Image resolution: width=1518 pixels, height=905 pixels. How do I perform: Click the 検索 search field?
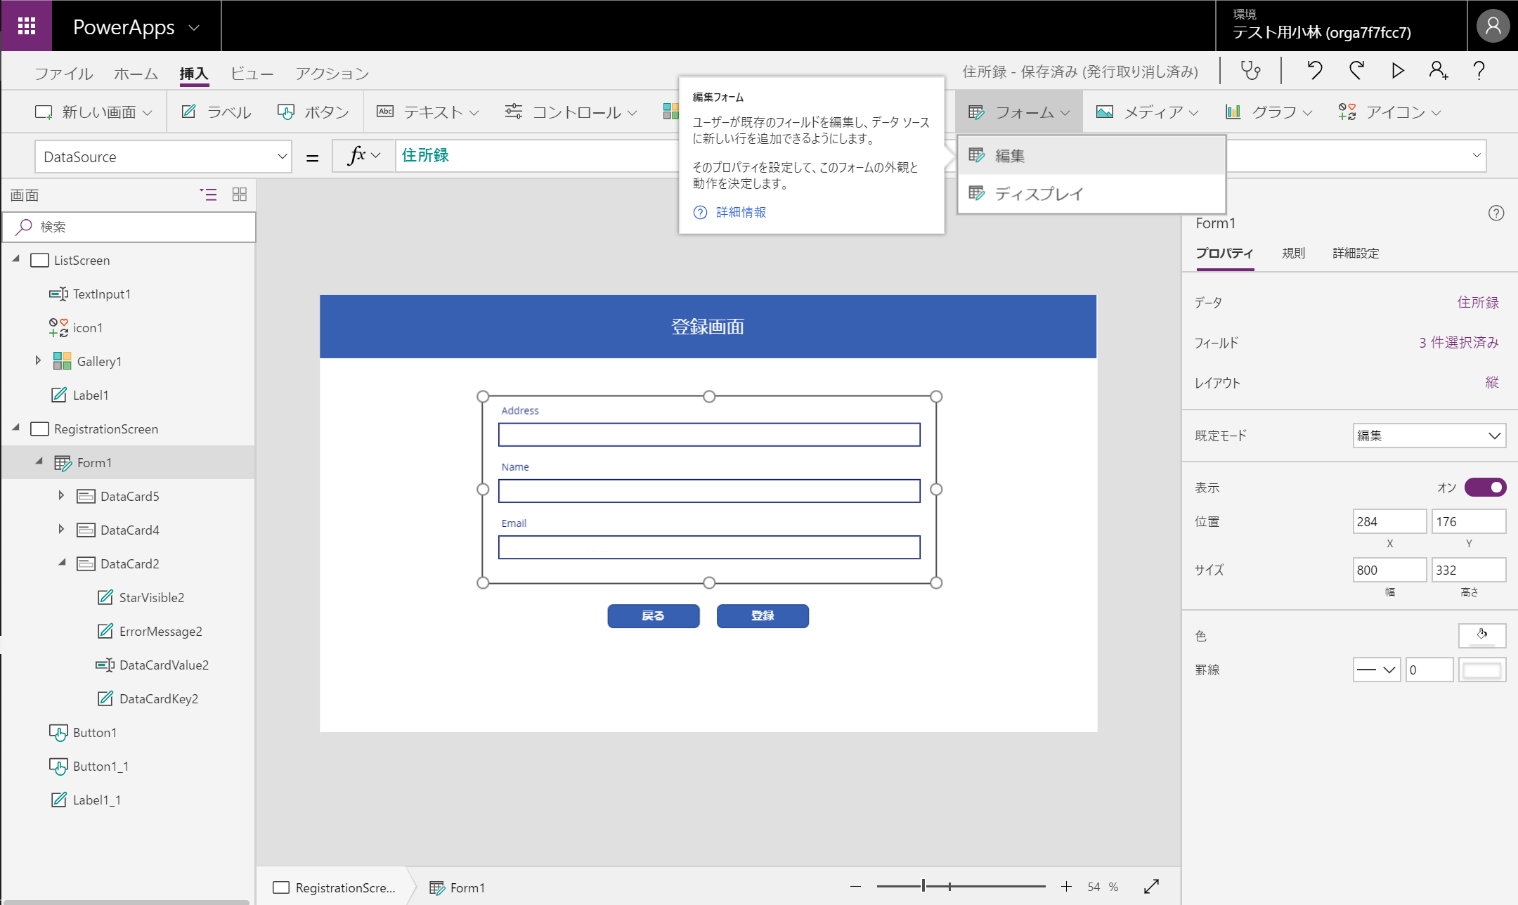pos(130,227)
